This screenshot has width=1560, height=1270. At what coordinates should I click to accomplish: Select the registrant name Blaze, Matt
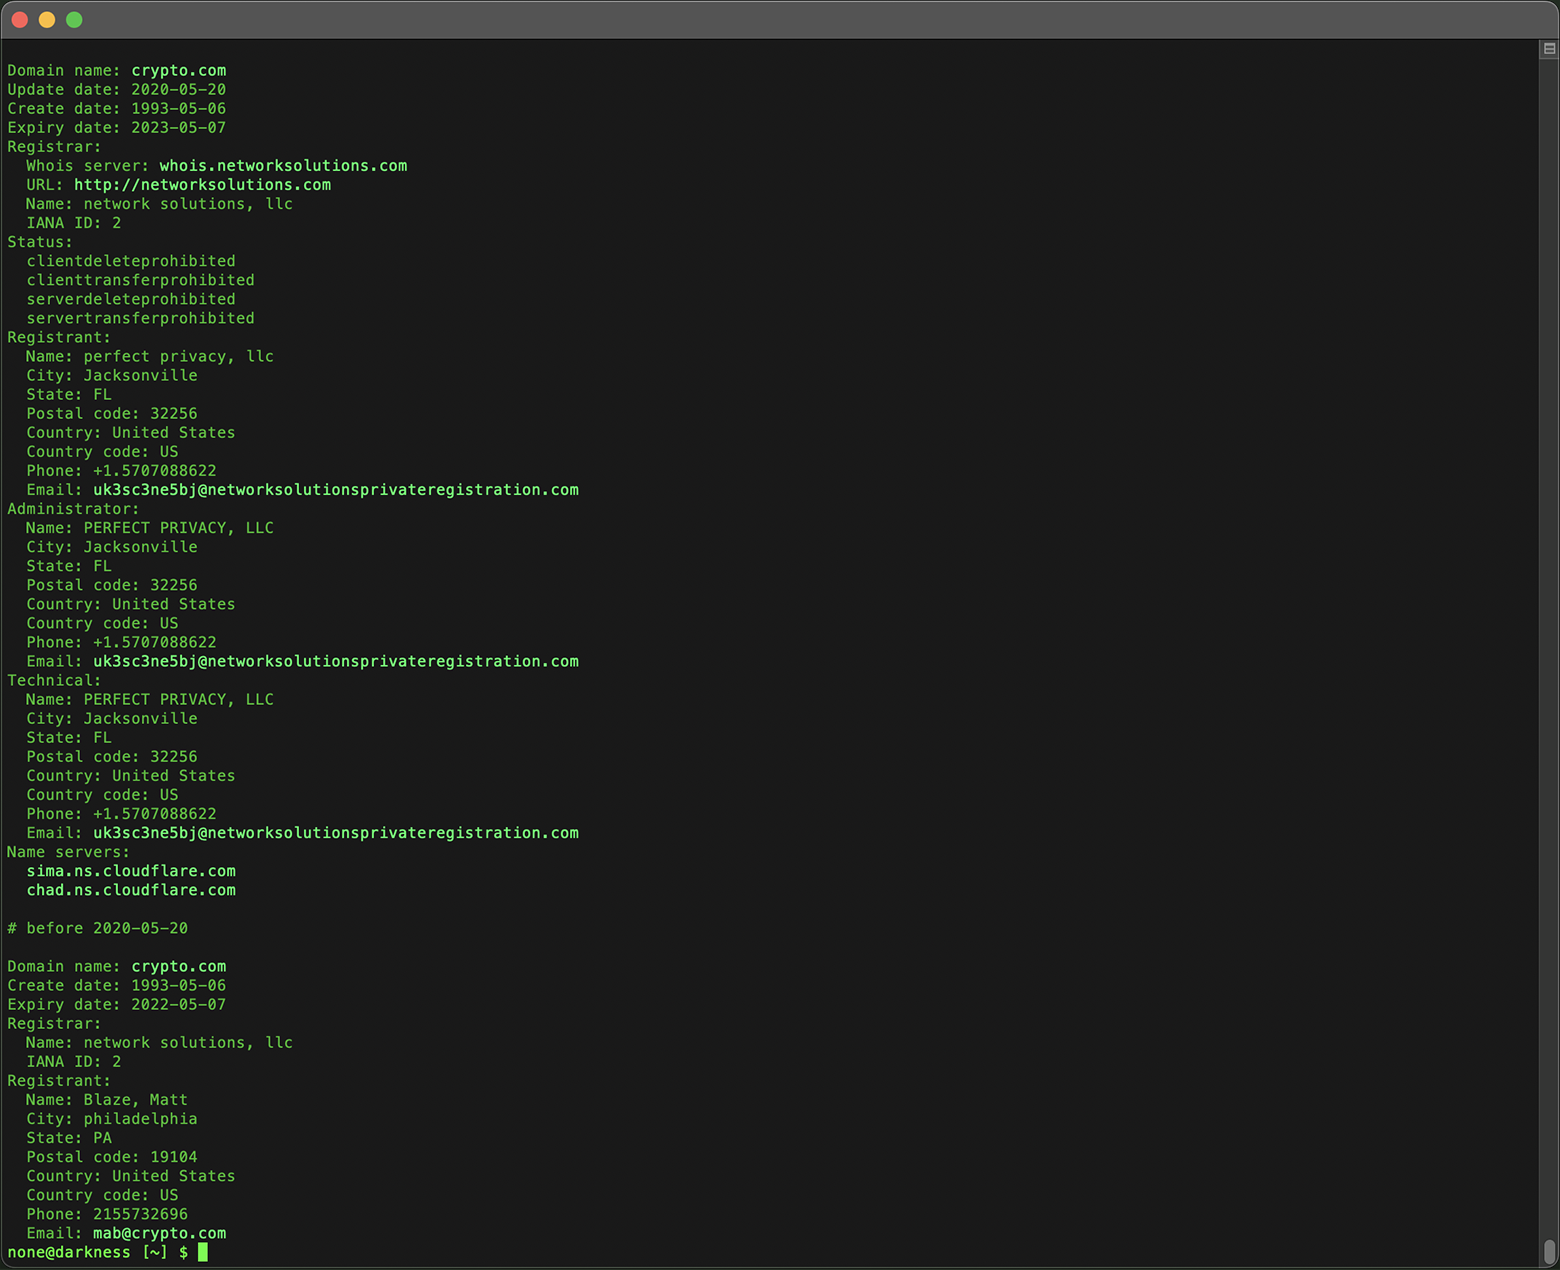point(136,1099)
